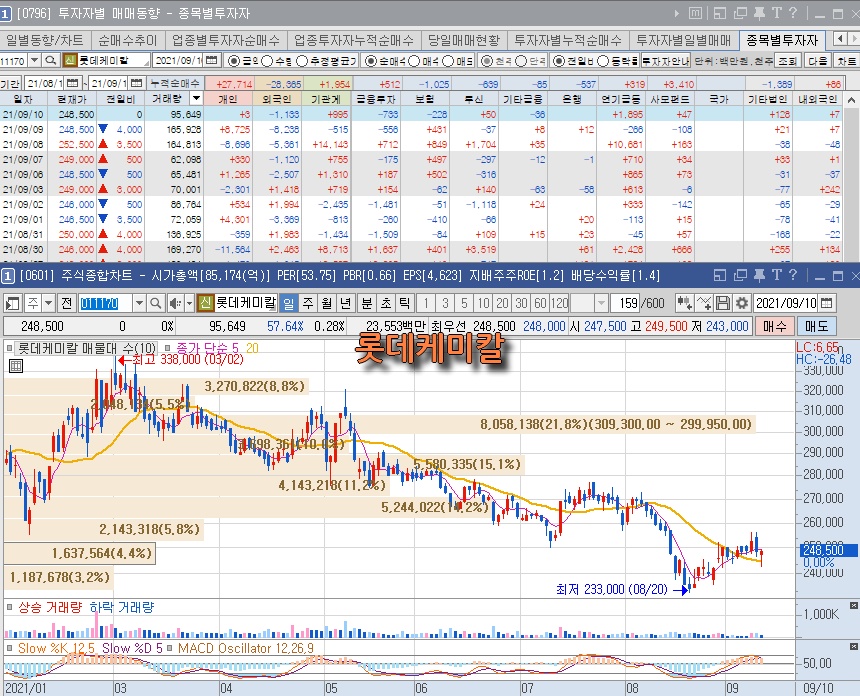
Task: Select the 매도 radio button
Action: [448, 61]
